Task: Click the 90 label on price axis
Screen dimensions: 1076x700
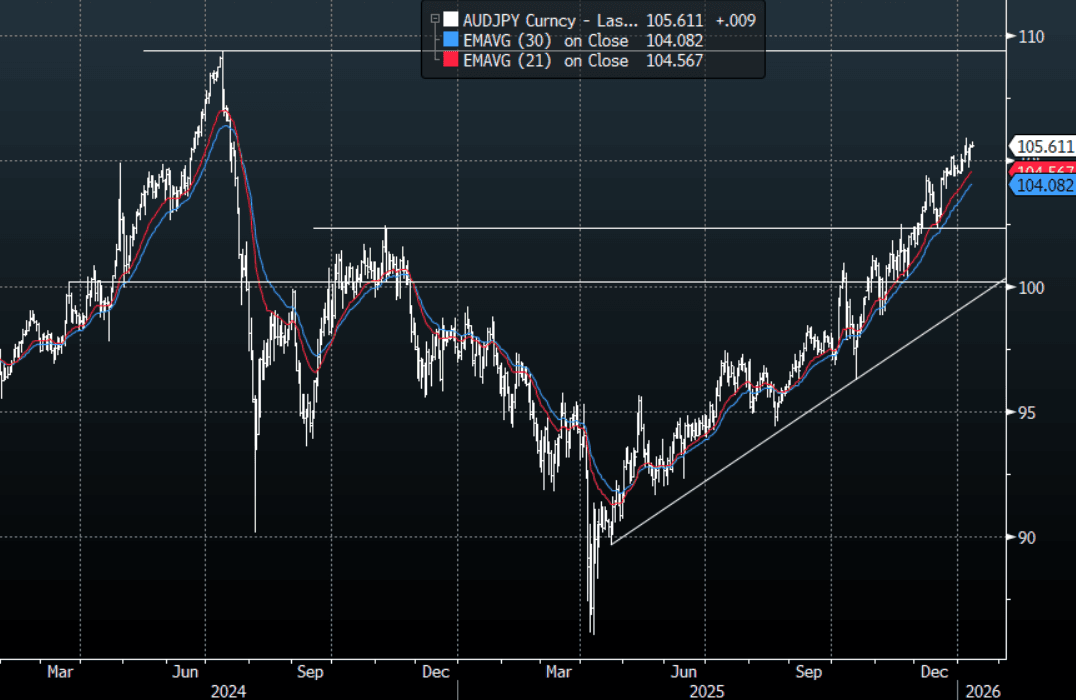Action: tap(1027, 538)
